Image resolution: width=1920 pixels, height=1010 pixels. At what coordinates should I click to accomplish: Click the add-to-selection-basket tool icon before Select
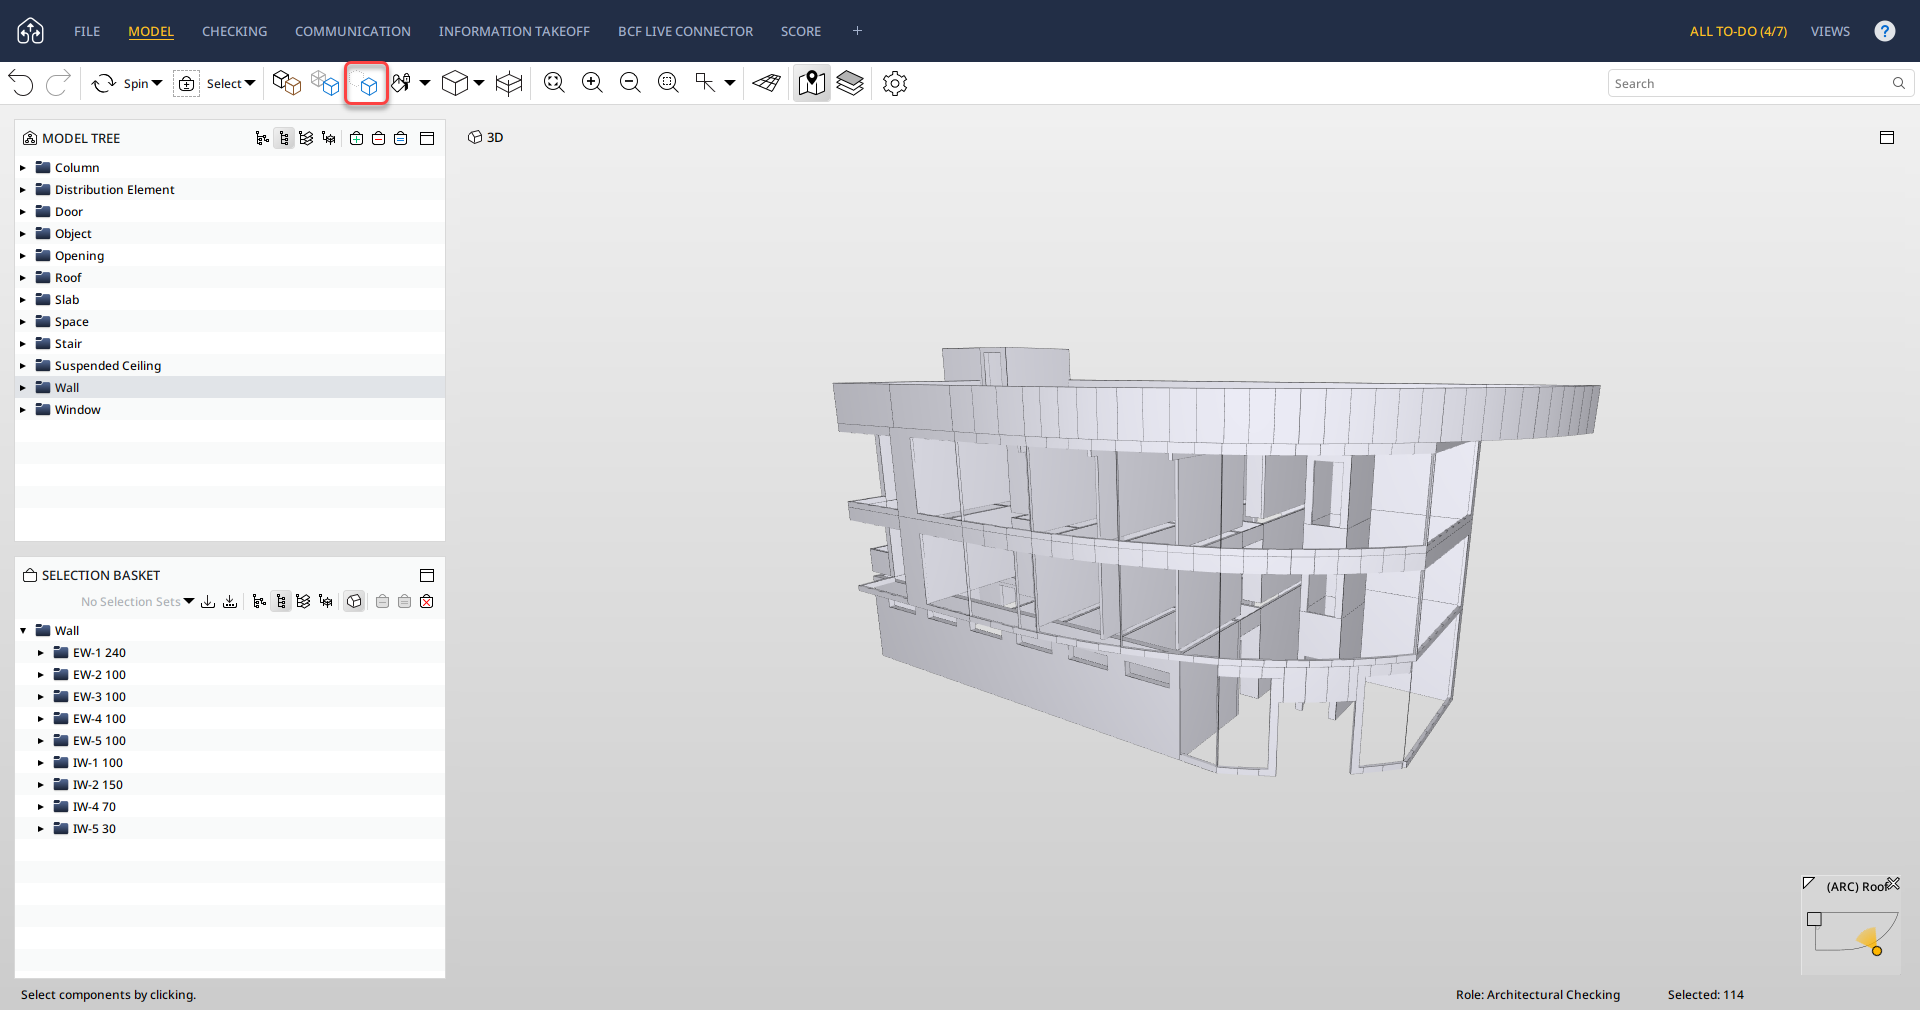pyautogui.click(x=187, y=83)
